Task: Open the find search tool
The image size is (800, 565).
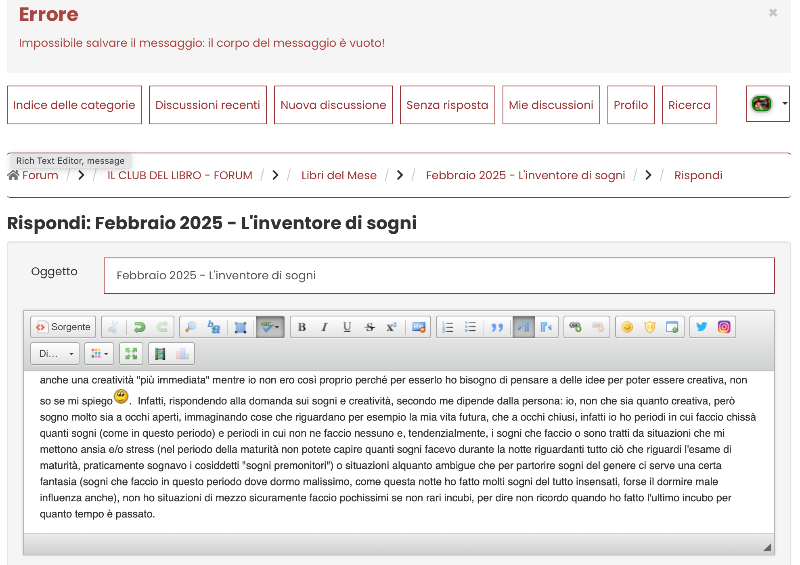Action: click(x=190, y=327)
